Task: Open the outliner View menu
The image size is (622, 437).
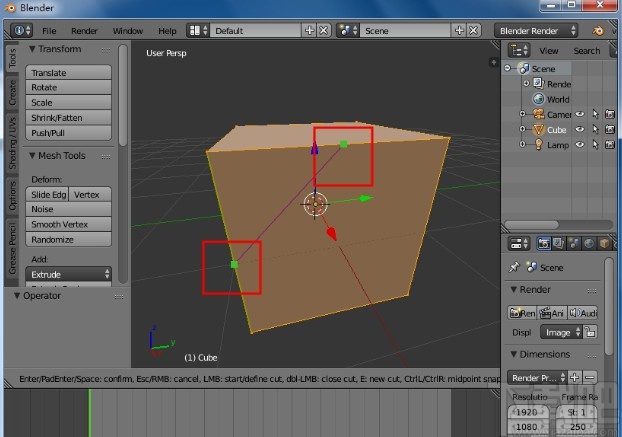Action: click(549, 51)
